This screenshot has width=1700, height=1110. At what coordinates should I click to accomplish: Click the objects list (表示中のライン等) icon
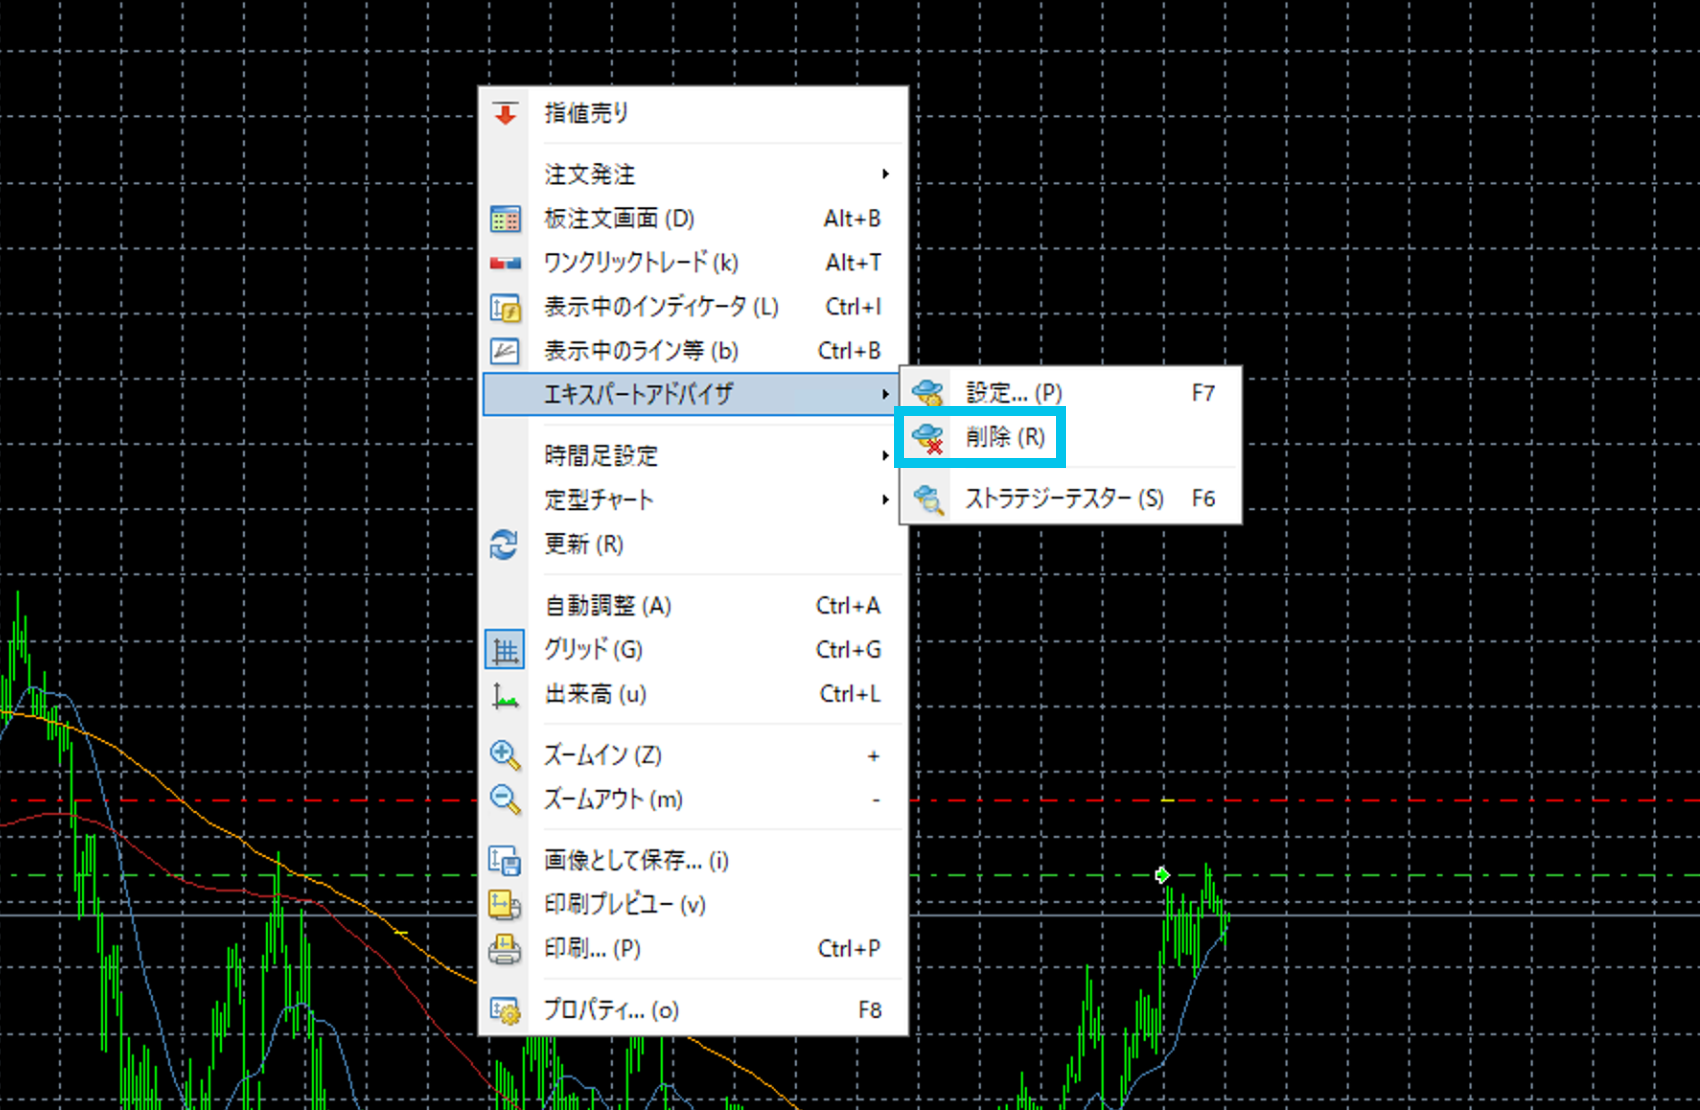click(505, 351)
